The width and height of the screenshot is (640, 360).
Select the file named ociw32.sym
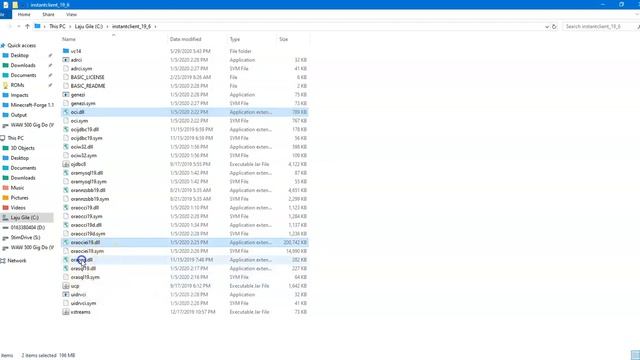84,156
